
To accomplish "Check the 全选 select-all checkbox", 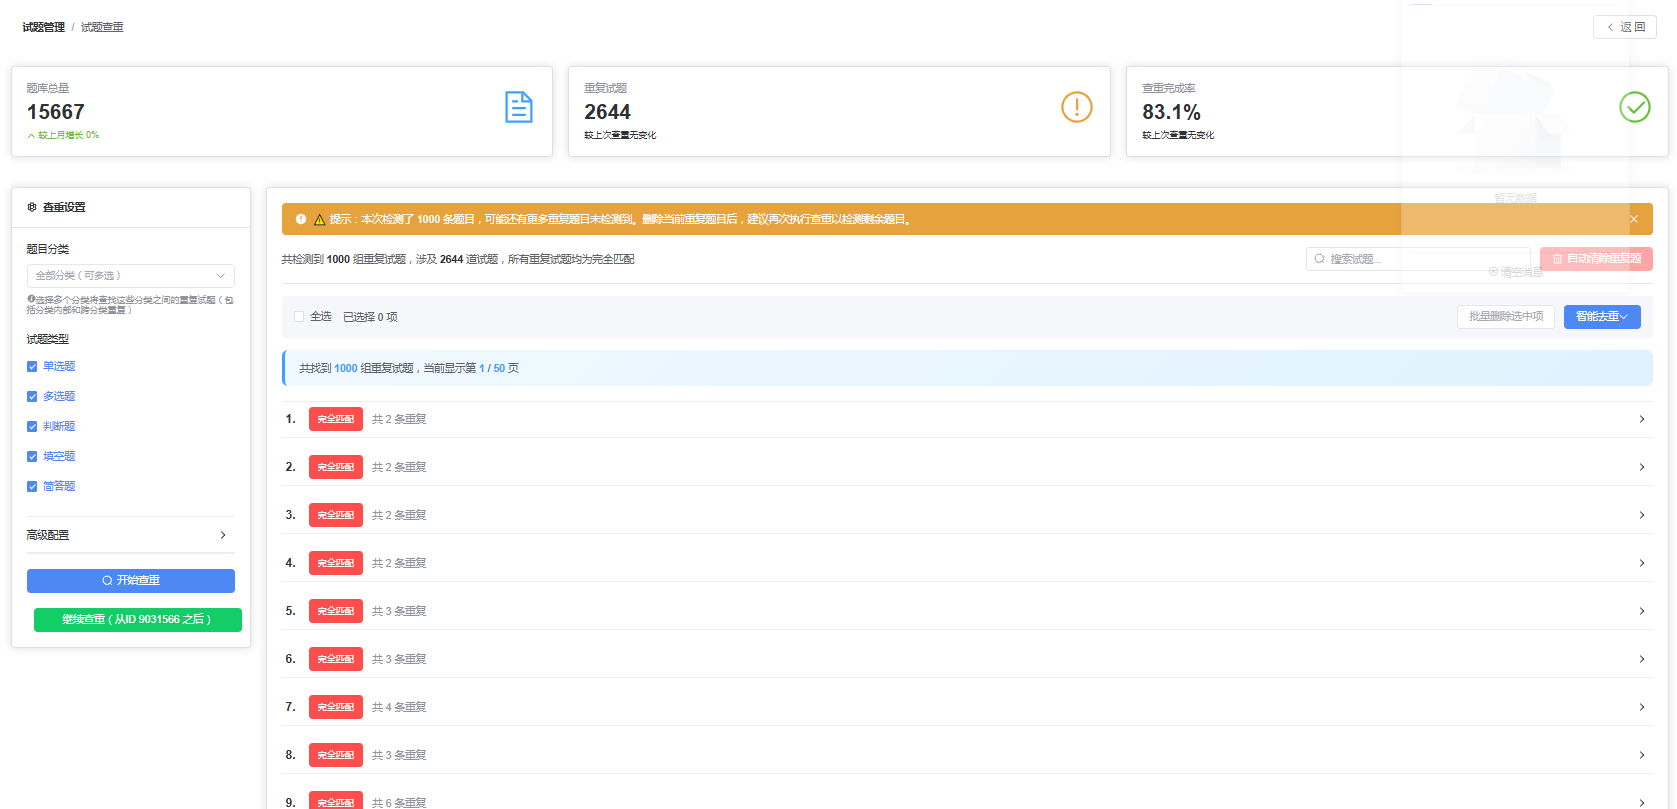I will 299,317.
